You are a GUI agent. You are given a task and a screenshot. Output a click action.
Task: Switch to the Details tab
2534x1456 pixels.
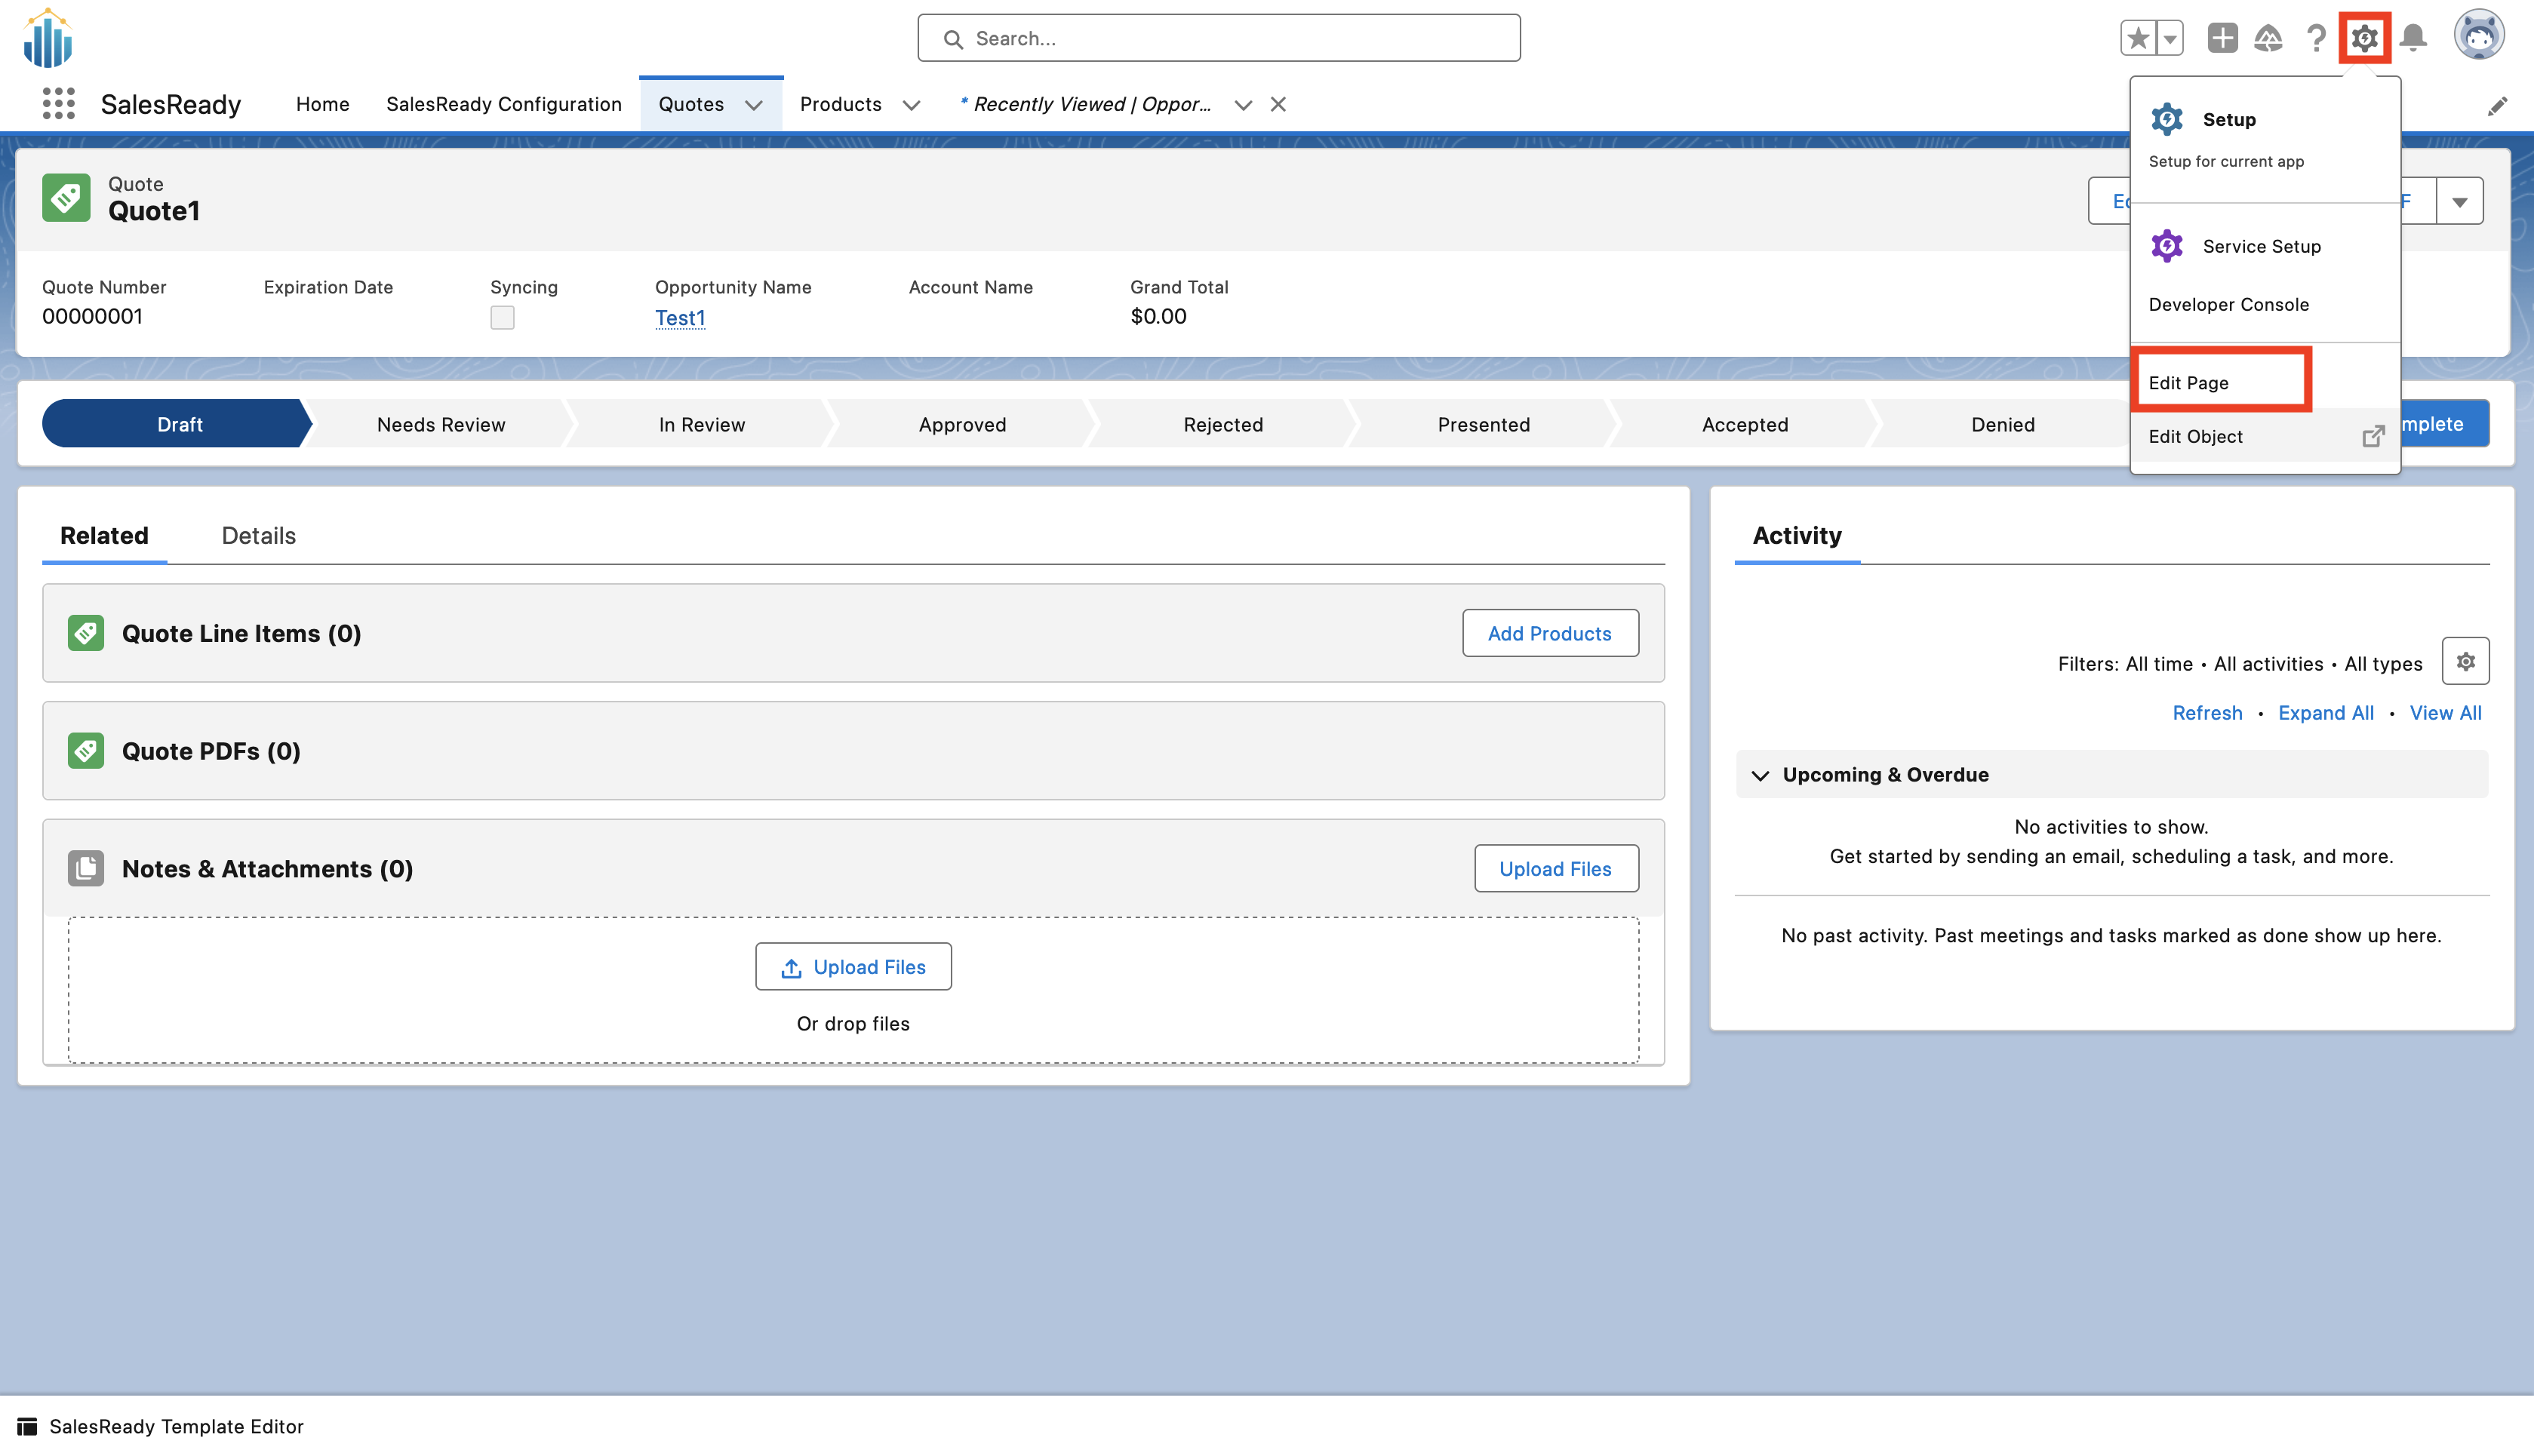tap(258, 535)
